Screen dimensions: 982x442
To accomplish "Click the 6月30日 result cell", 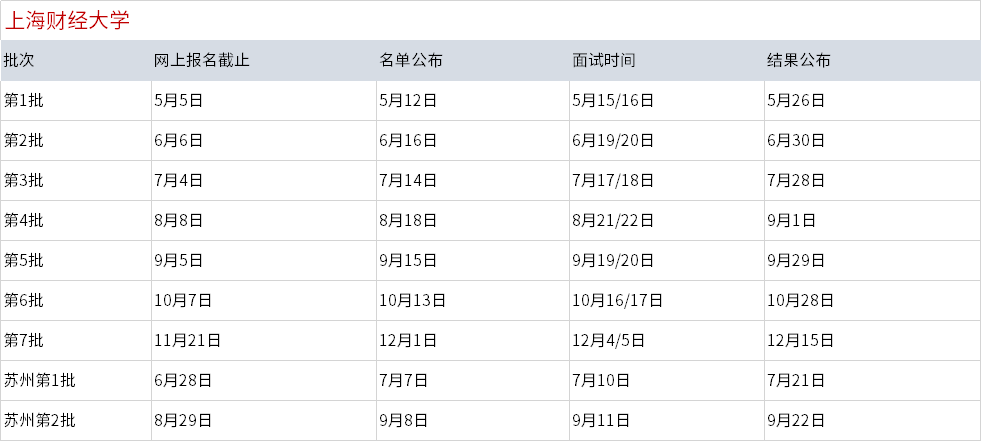I will [796, 140].
